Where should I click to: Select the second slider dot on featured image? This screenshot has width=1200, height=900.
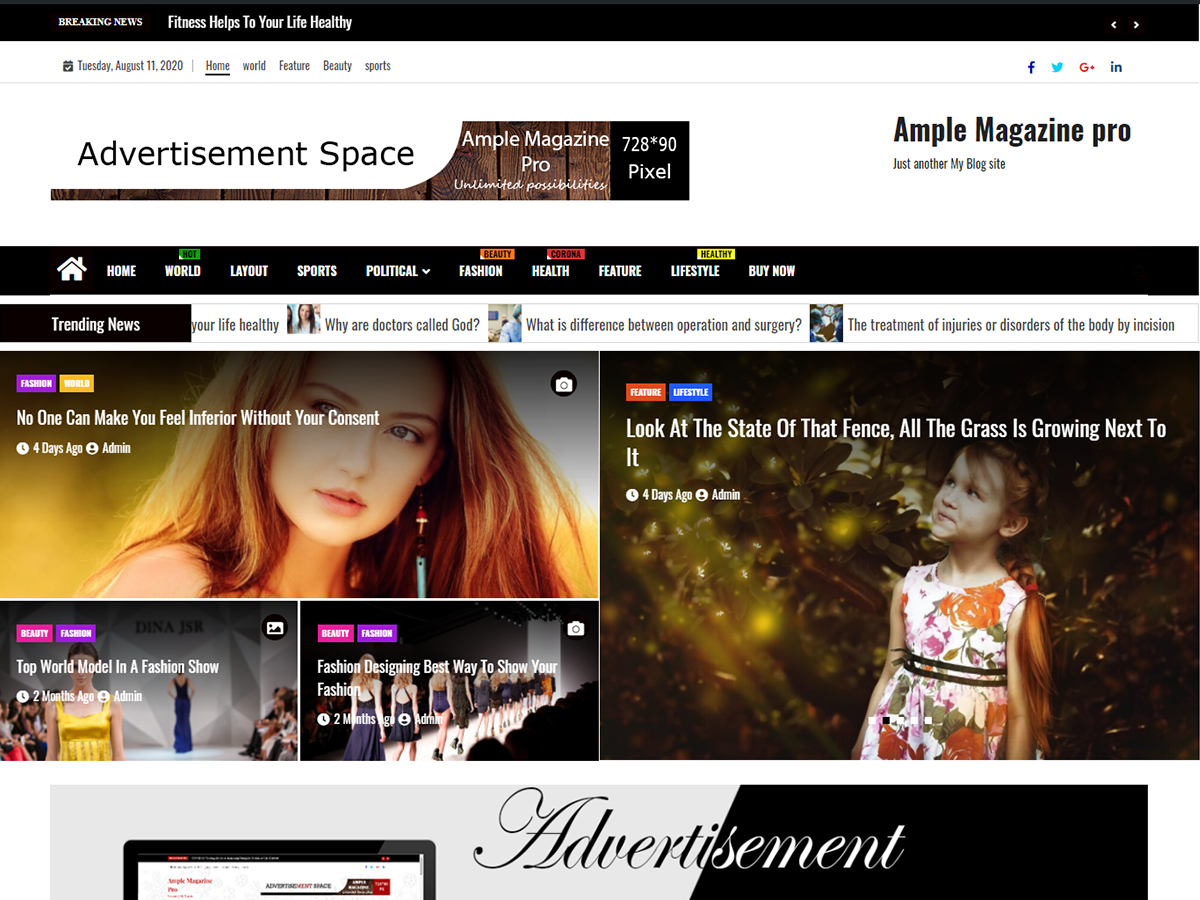[887, 720]
